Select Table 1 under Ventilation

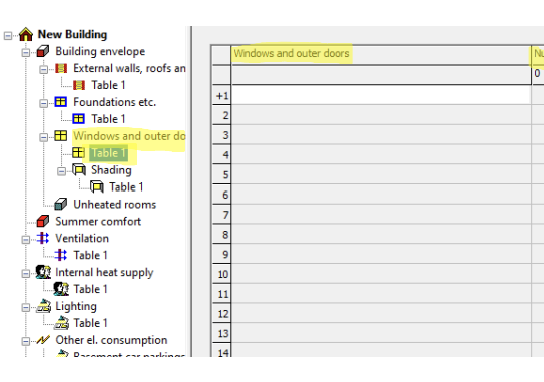(x=90, y=255)
